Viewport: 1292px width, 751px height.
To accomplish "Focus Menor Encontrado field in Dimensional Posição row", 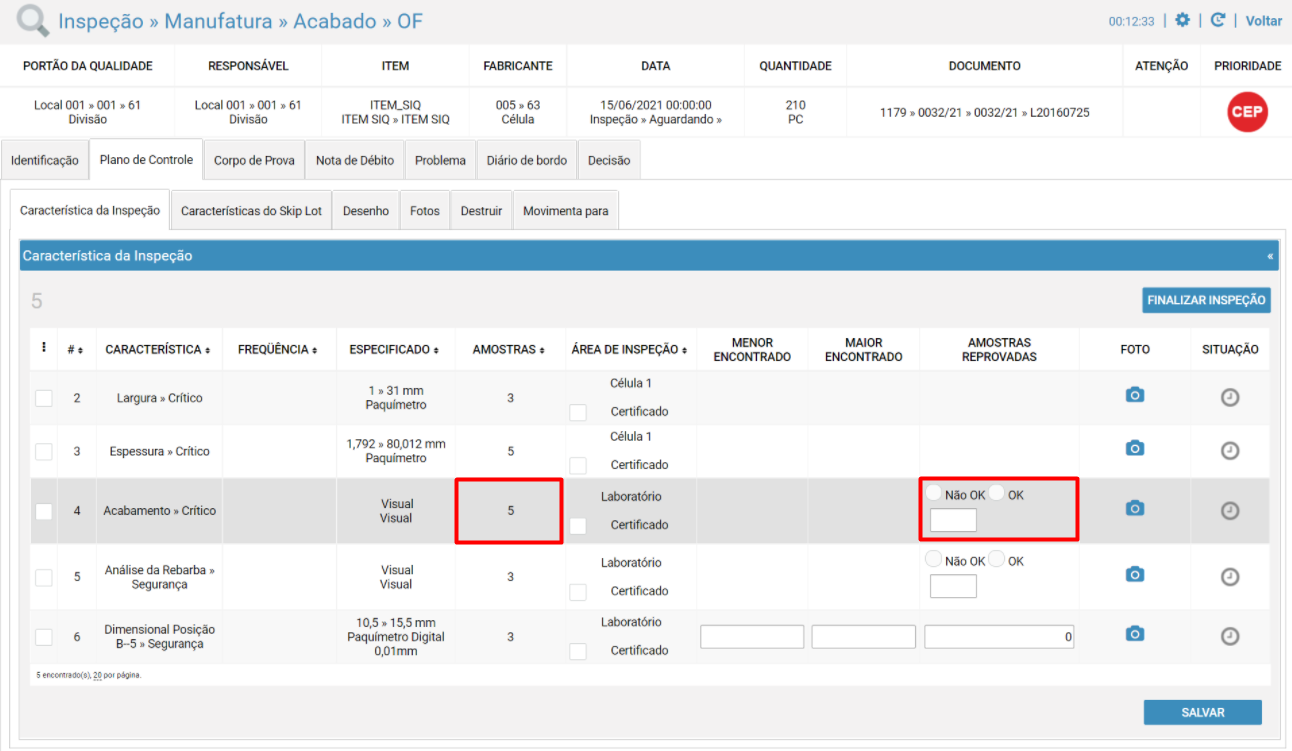I will tap(752, 637).
